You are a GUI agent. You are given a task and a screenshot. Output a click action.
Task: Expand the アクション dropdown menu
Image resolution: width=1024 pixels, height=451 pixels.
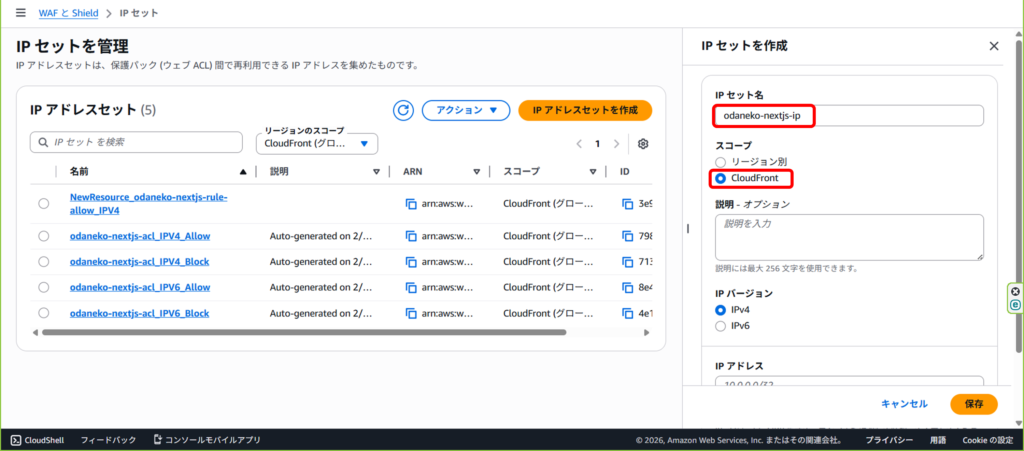(466, 110)
